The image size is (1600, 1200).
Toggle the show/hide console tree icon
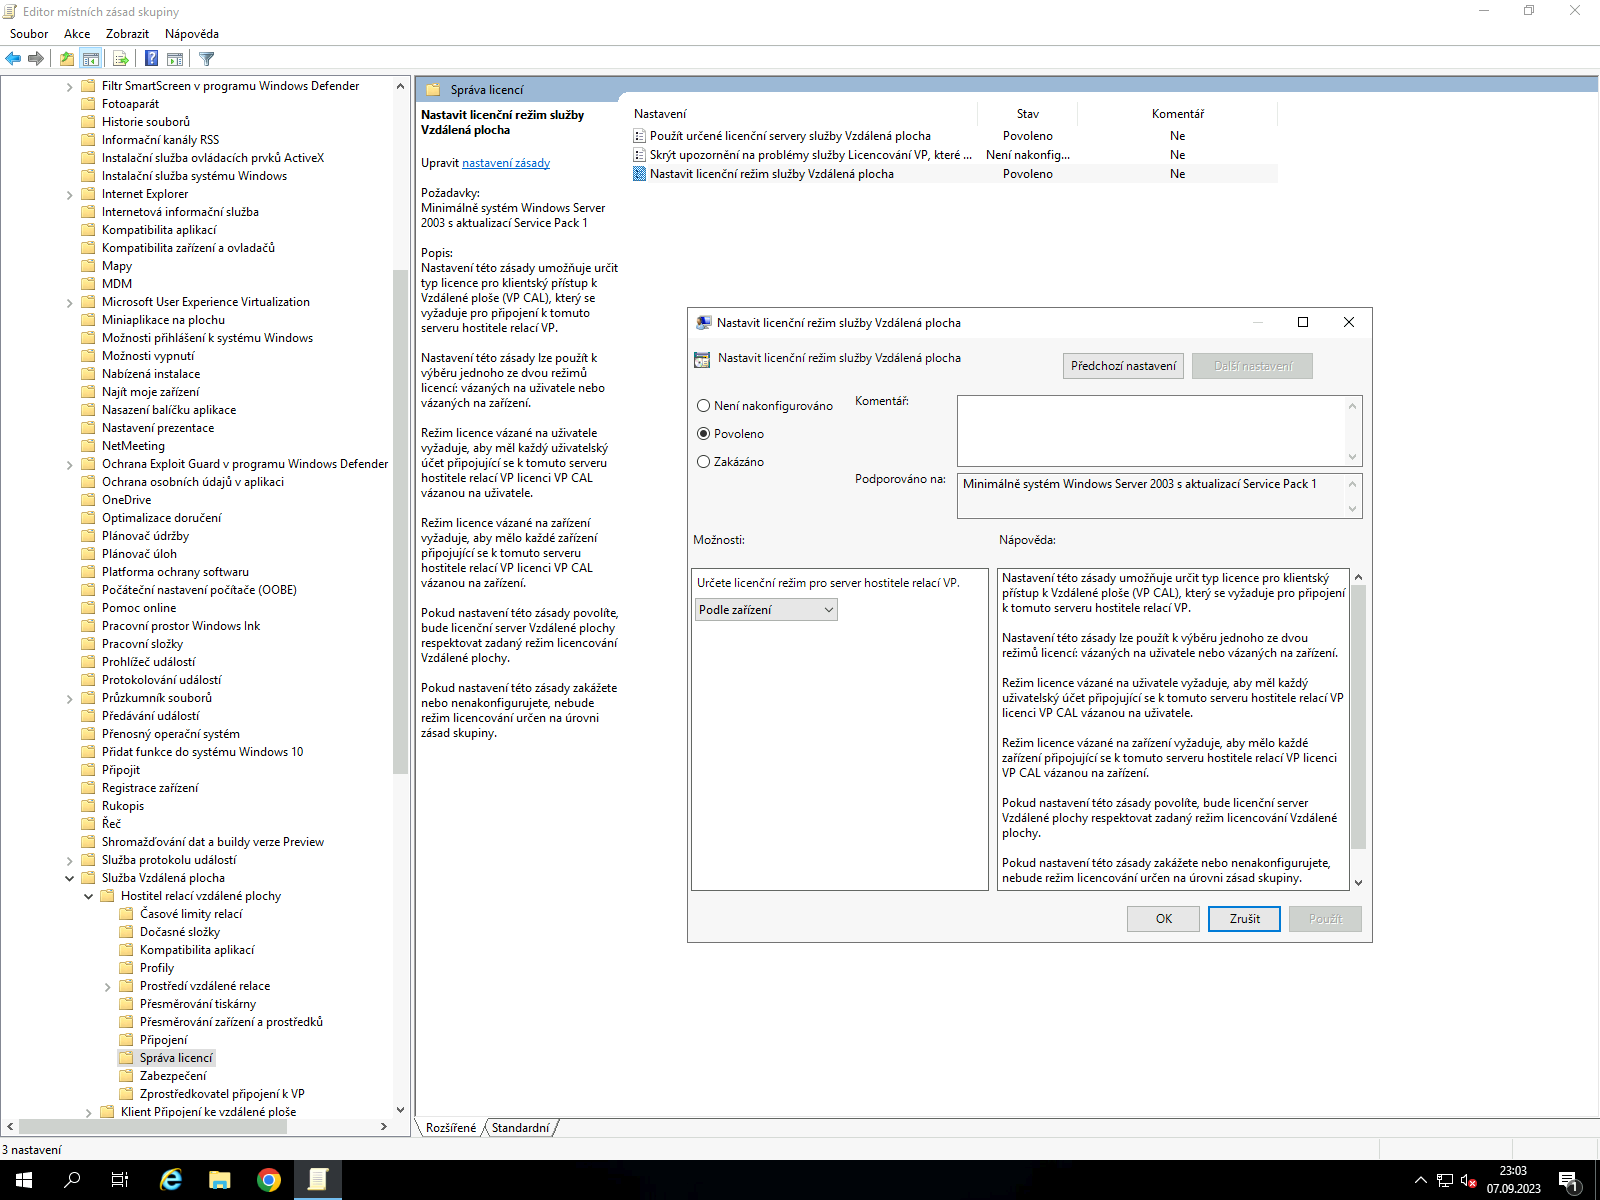click(91, 59)
